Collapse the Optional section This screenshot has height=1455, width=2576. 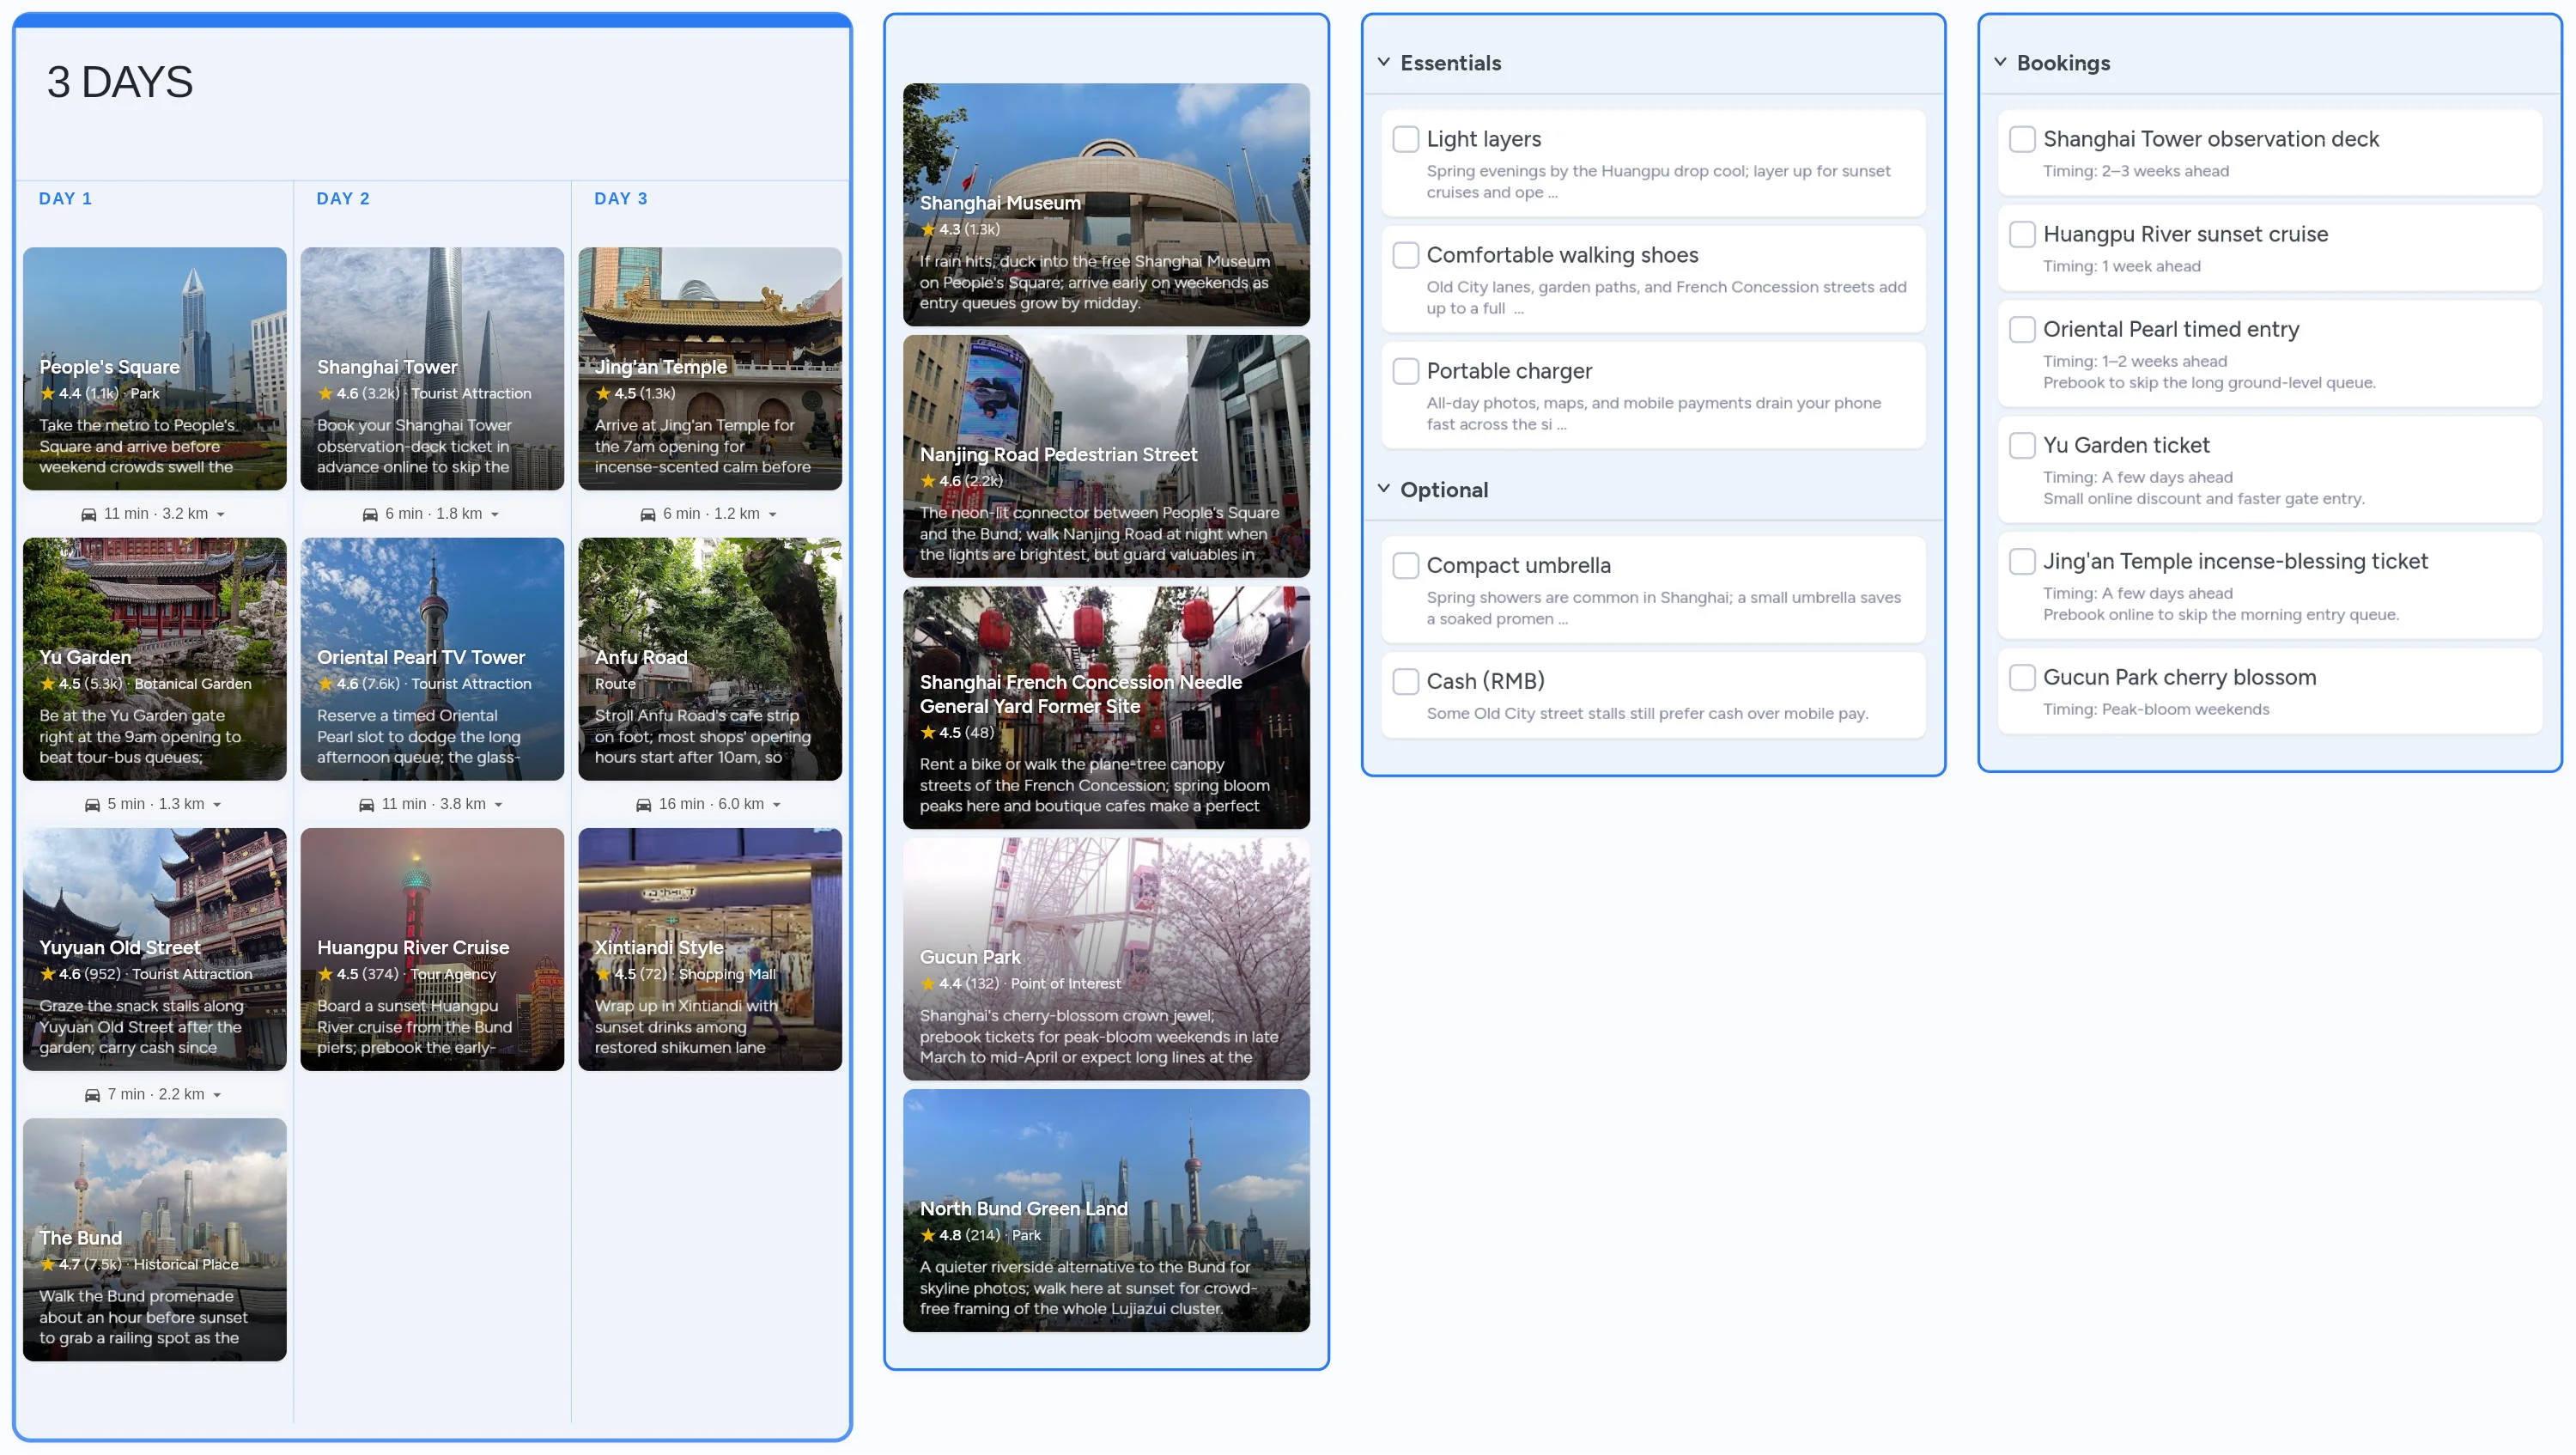(x=1384, y=489)
